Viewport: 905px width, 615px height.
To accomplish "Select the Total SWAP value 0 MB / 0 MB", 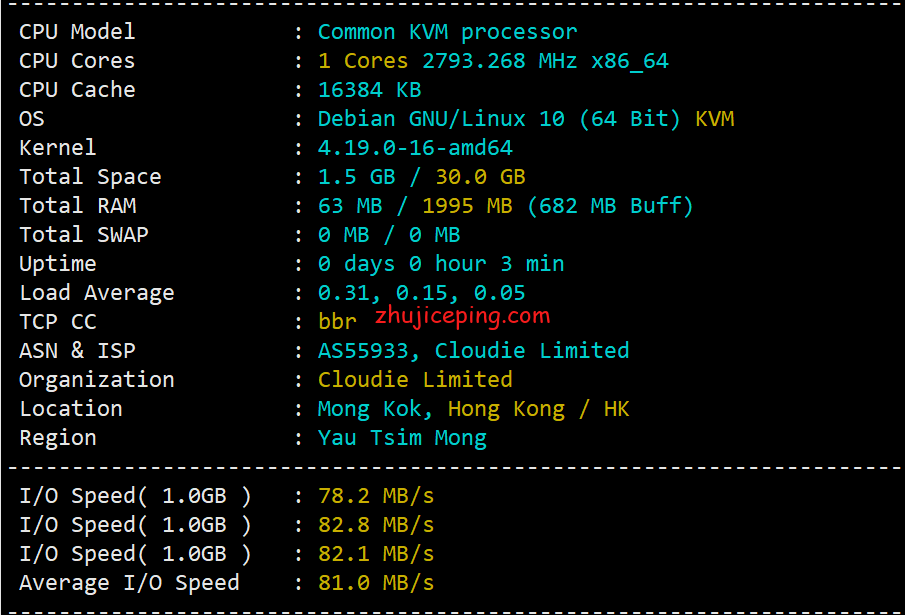I will point(389,235).
